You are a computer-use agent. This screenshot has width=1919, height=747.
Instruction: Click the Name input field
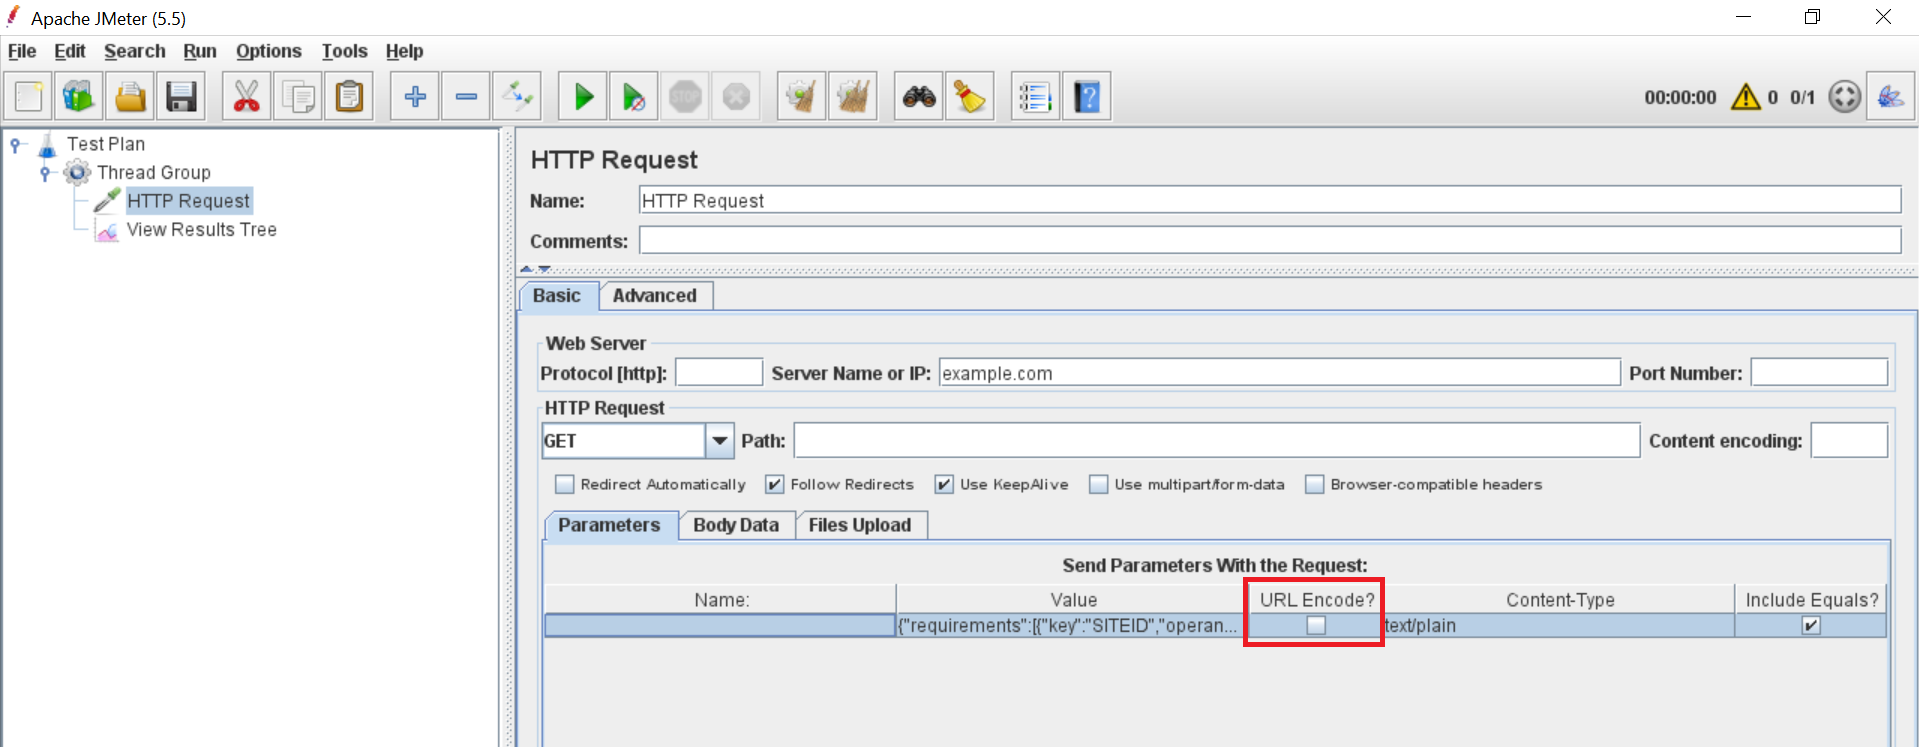1270,200
